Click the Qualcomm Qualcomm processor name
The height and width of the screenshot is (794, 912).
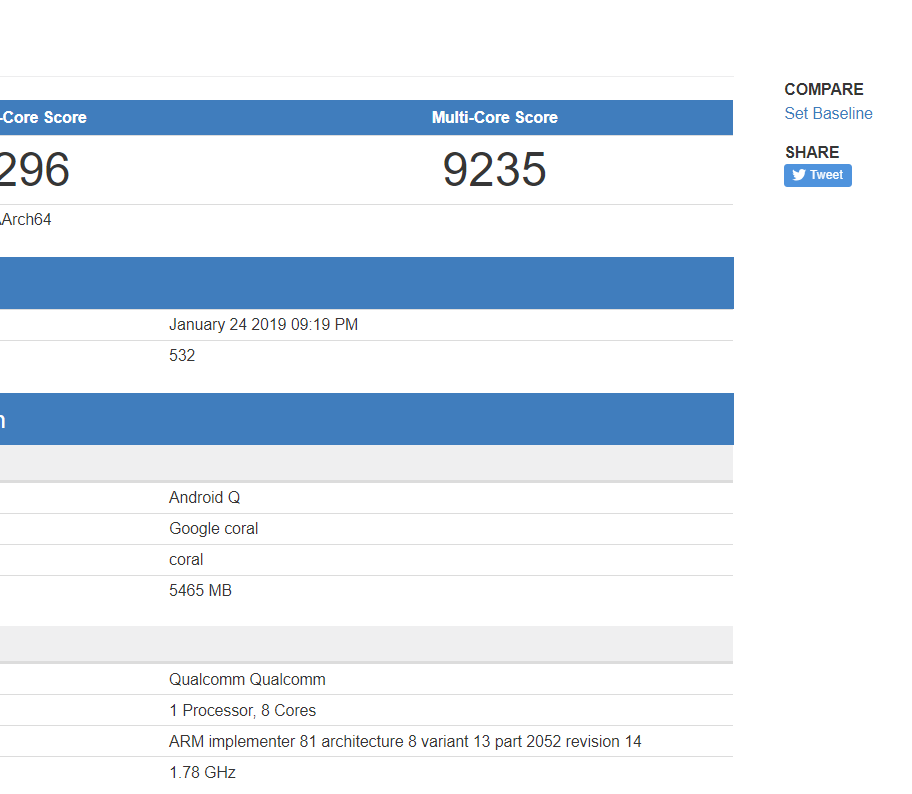pyautogui.click(x=247, y=679)
